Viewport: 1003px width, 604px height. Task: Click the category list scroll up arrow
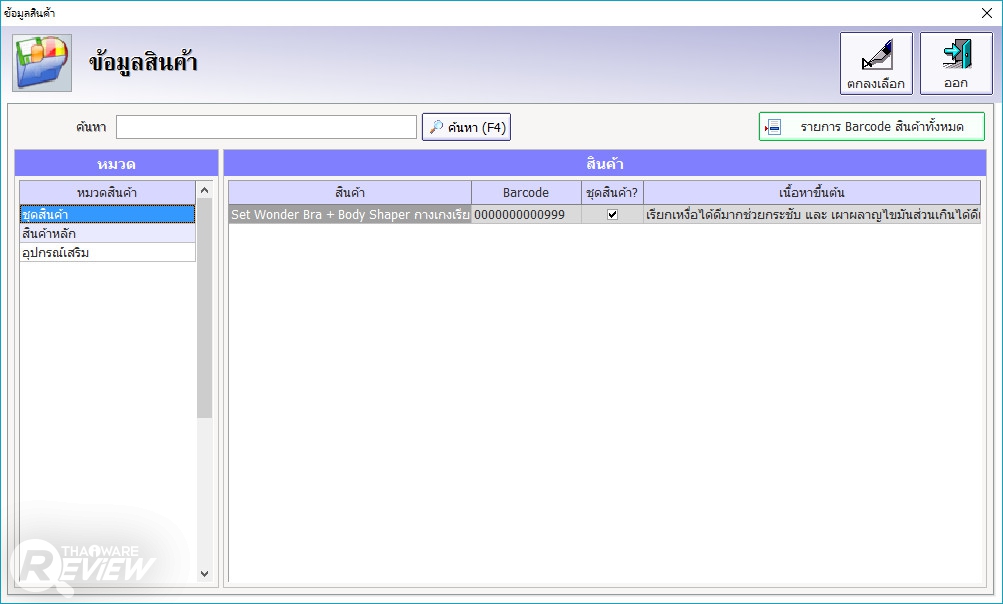tap(205, 190)
